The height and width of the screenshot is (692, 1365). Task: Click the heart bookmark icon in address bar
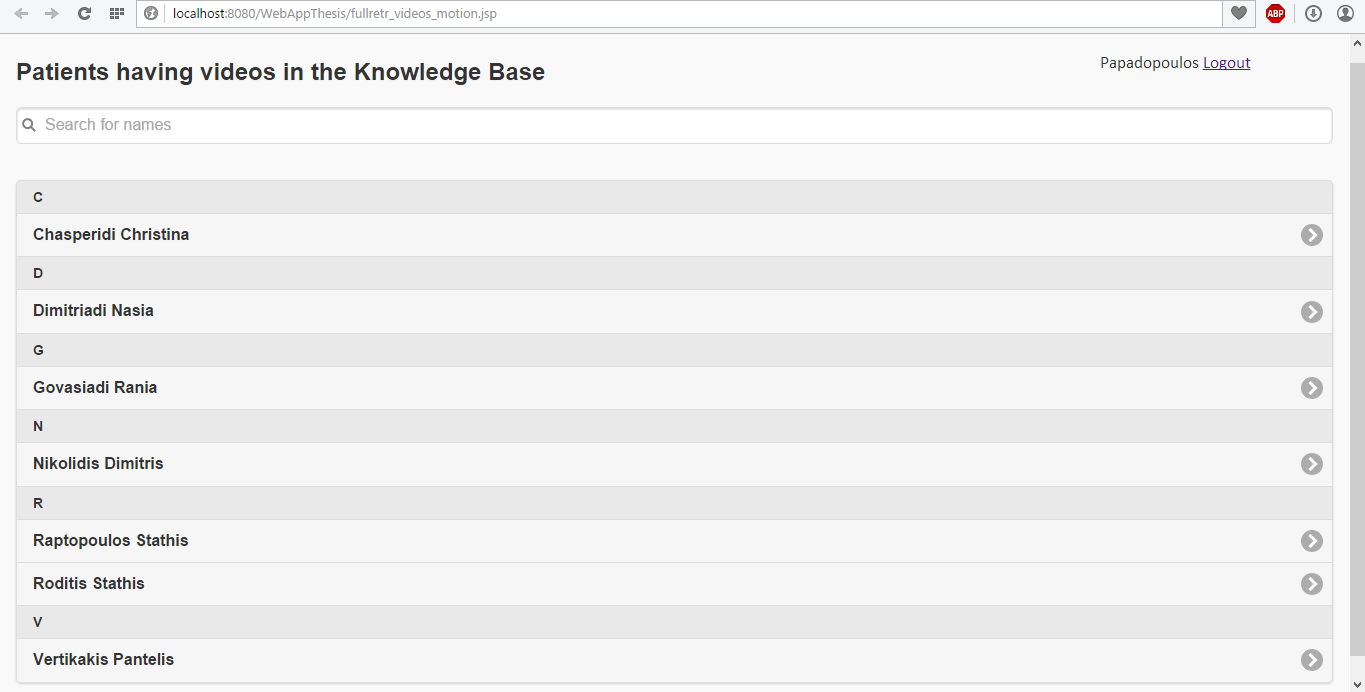coord(1238,13)
